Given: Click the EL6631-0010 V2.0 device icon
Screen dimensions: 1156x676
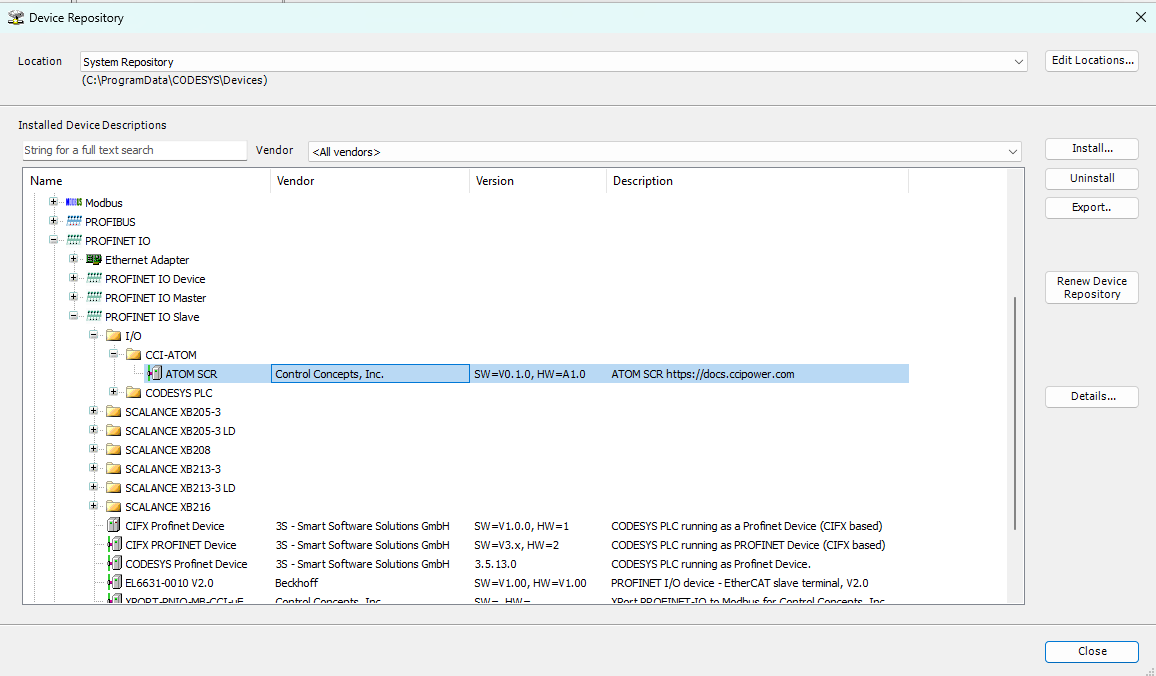Looking at the screenshot, I should (x=114, y=583).
